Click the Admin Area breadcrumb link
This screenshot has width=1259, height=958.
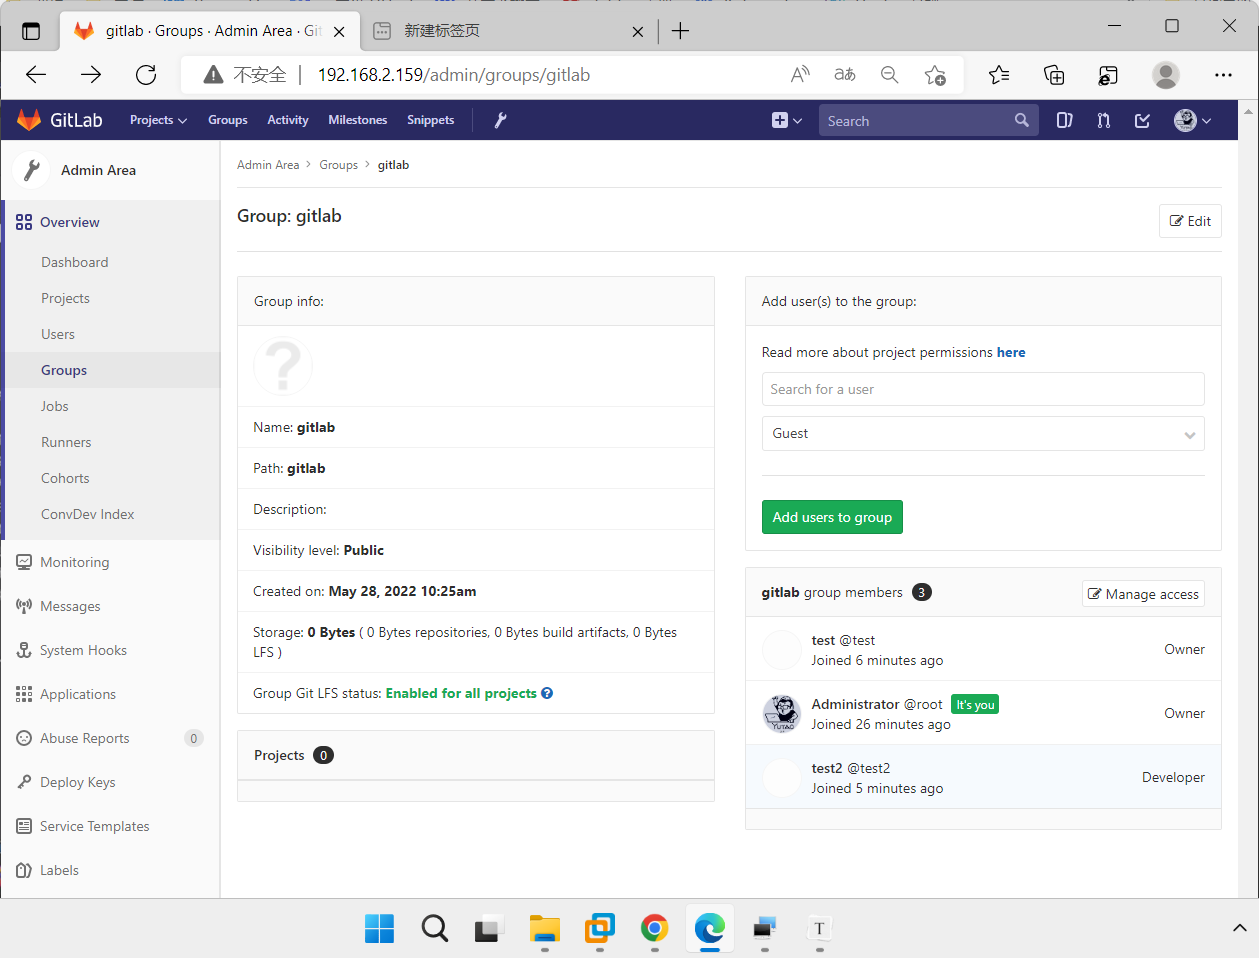click(268, 165)
